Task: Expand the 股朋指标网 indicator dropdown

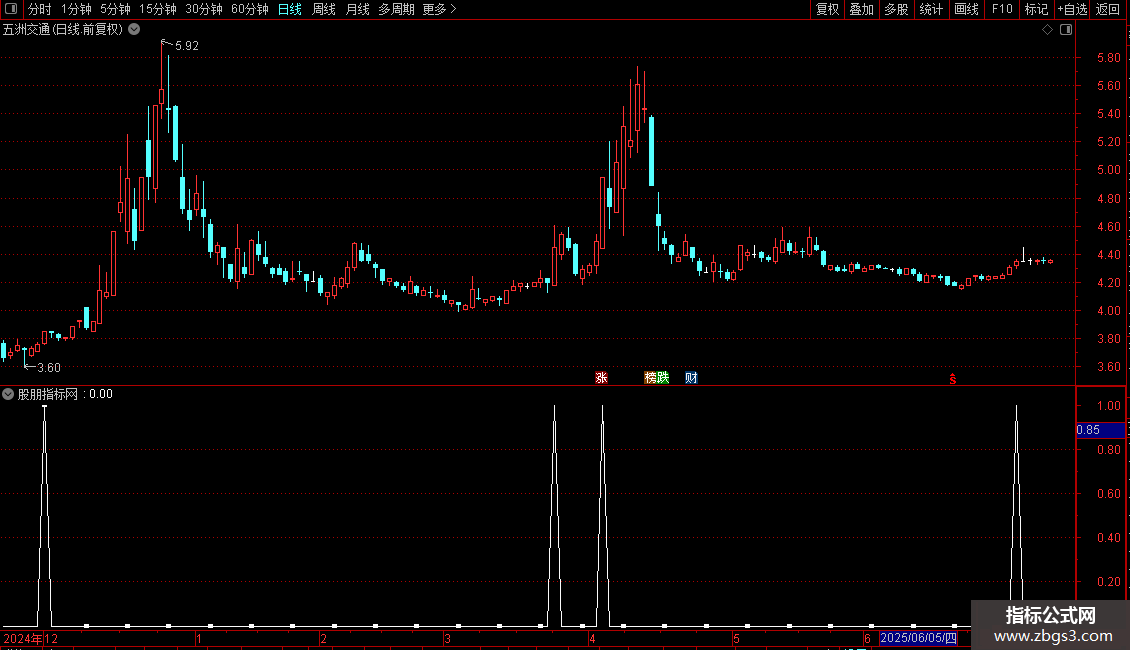Action: [8, 394]
